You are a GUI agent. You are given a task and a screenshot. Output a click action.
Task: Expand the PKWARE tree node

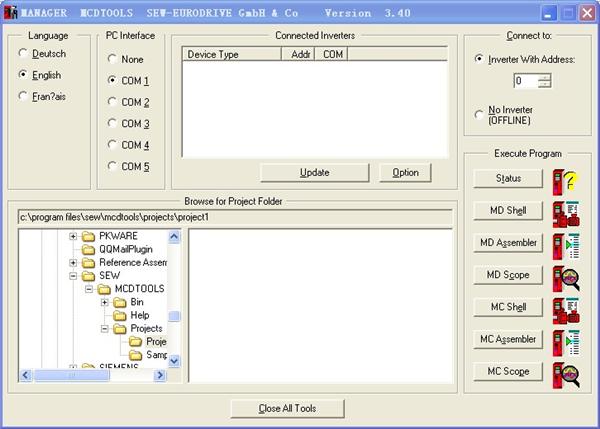(x=73, y=237)
